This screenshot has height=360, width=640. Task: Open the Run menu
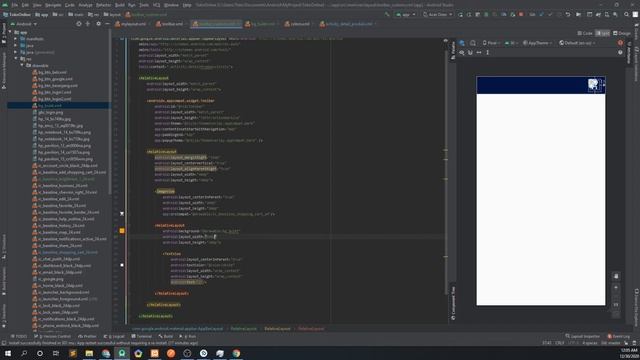tap(131, 5)
